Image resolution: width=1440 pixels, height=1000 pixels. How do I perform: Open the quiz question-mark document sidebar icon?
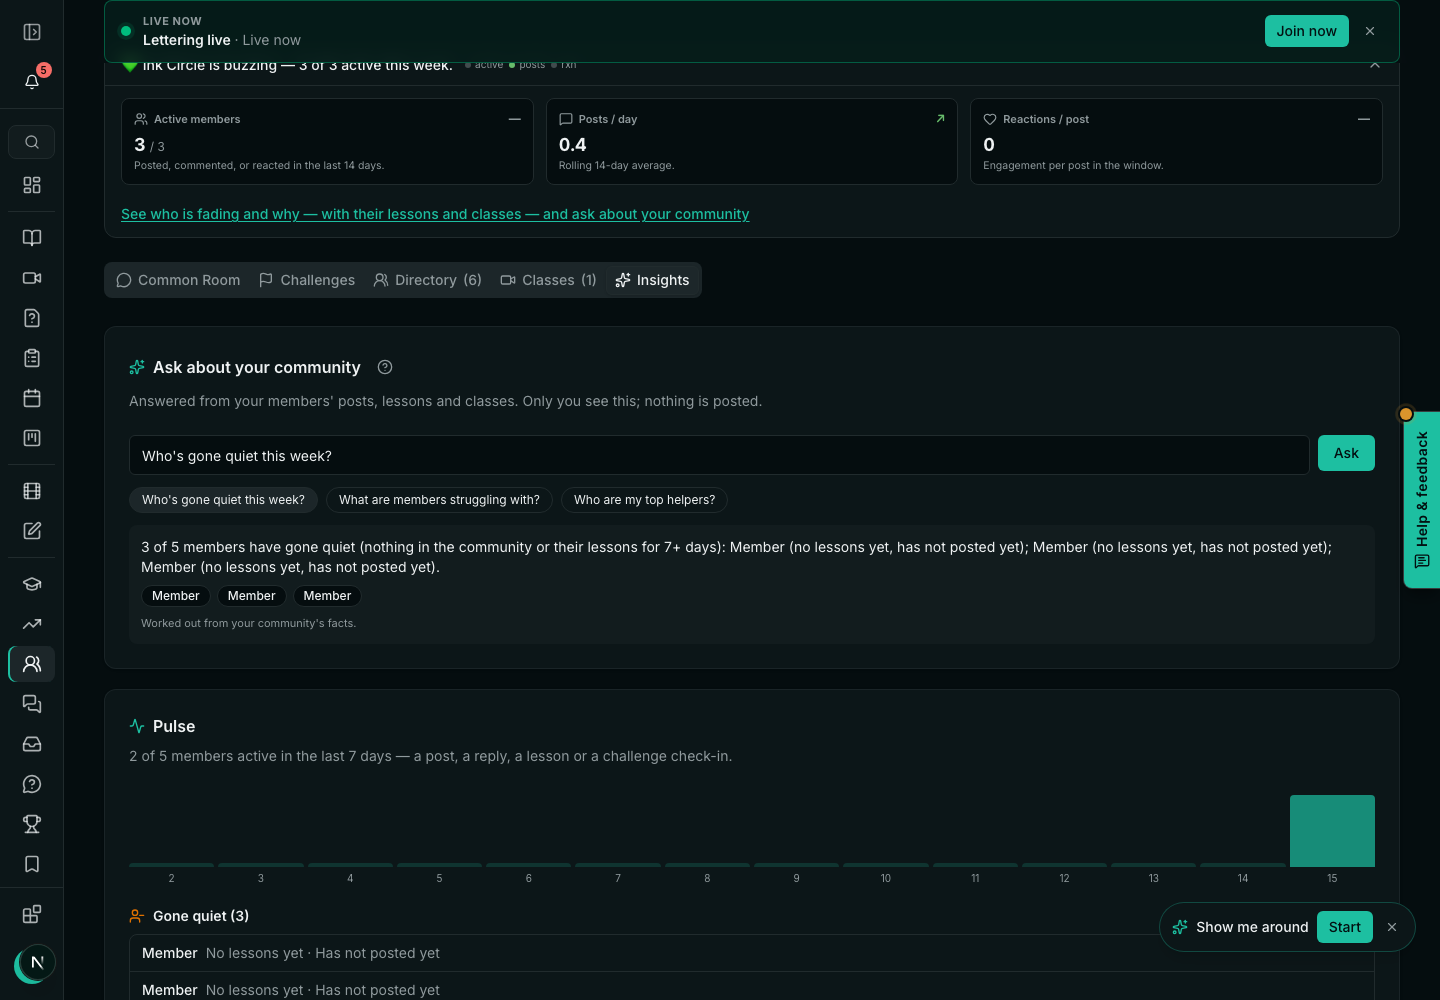[x=32, y=318]
